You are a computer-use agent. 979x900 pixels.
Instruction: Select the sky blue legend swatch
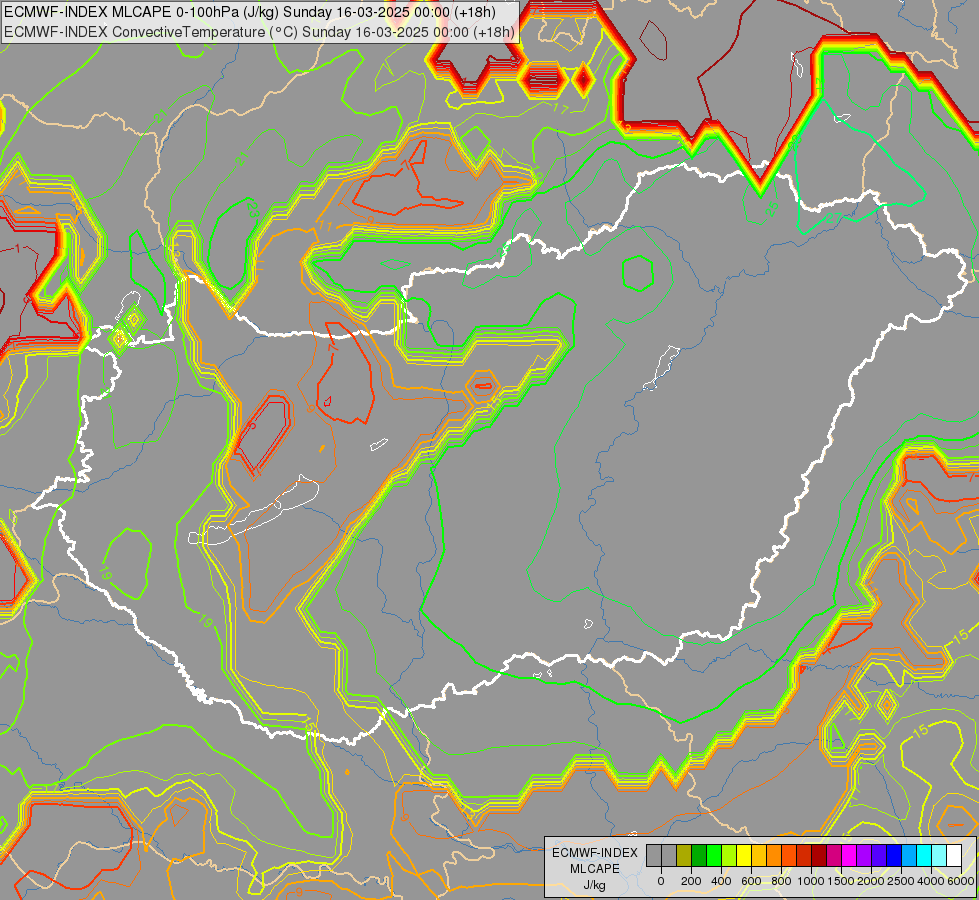910,855
